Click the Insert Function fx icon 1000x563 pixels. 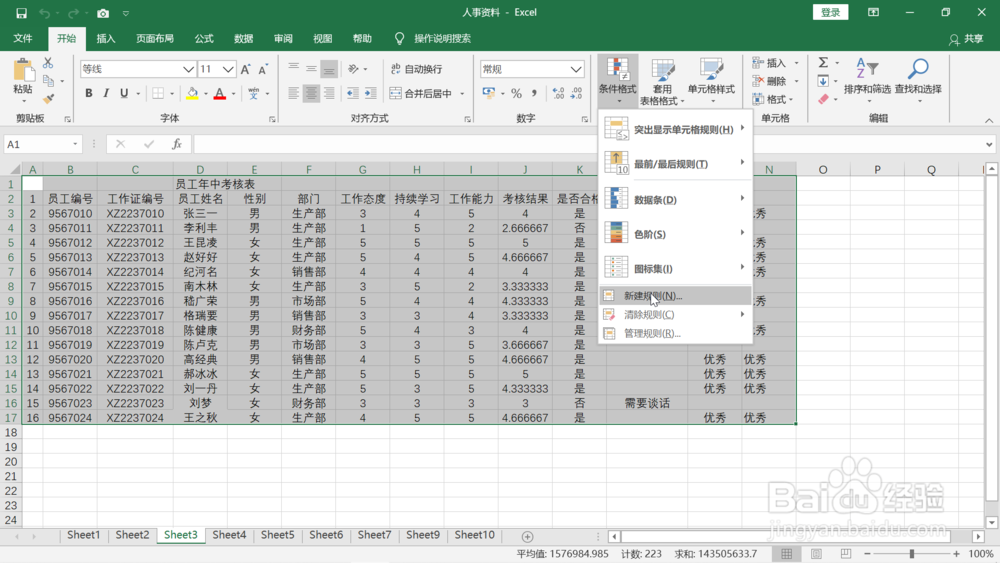177,144
